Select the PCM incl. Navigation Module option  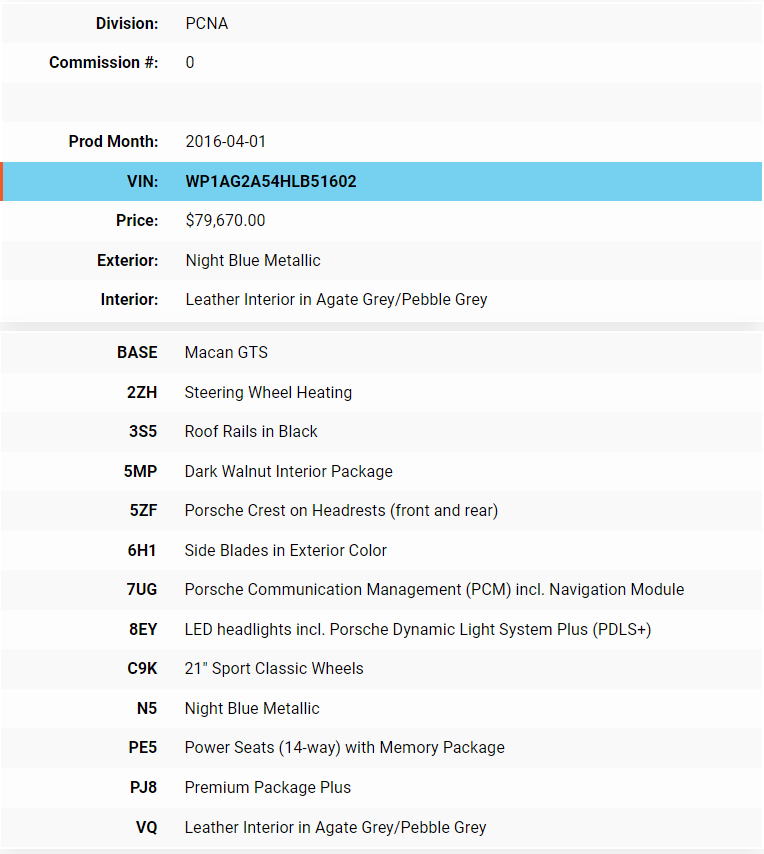point(434,590)
